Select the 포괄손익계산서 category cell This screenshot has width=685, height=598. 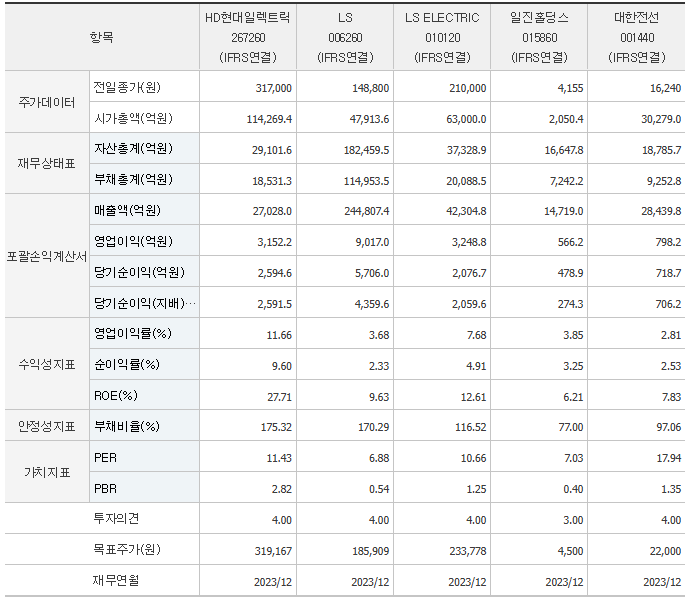click(x=47, y=256)
